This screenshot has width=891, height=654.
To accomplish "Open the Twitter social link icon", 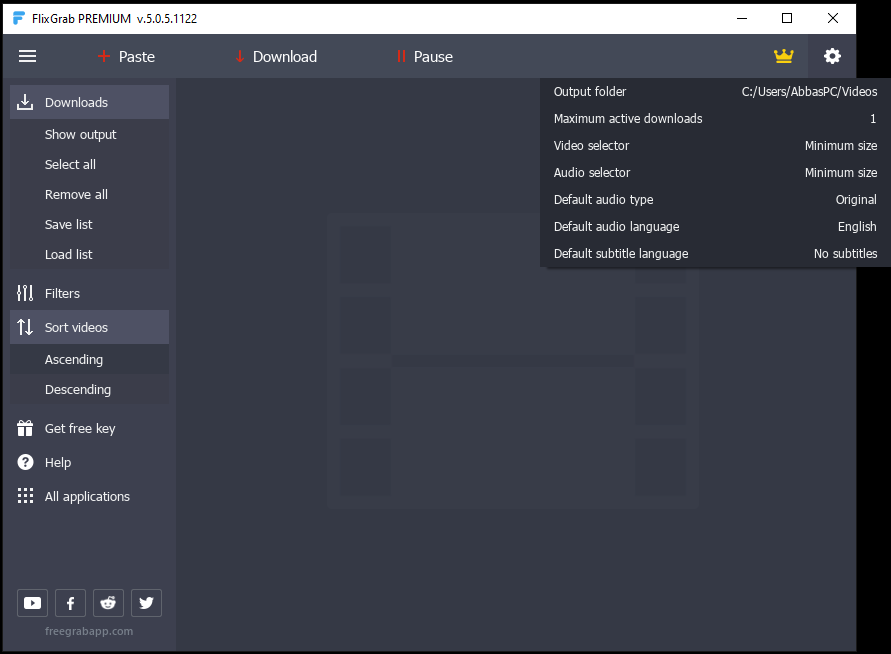I will (x=146, y=603).
